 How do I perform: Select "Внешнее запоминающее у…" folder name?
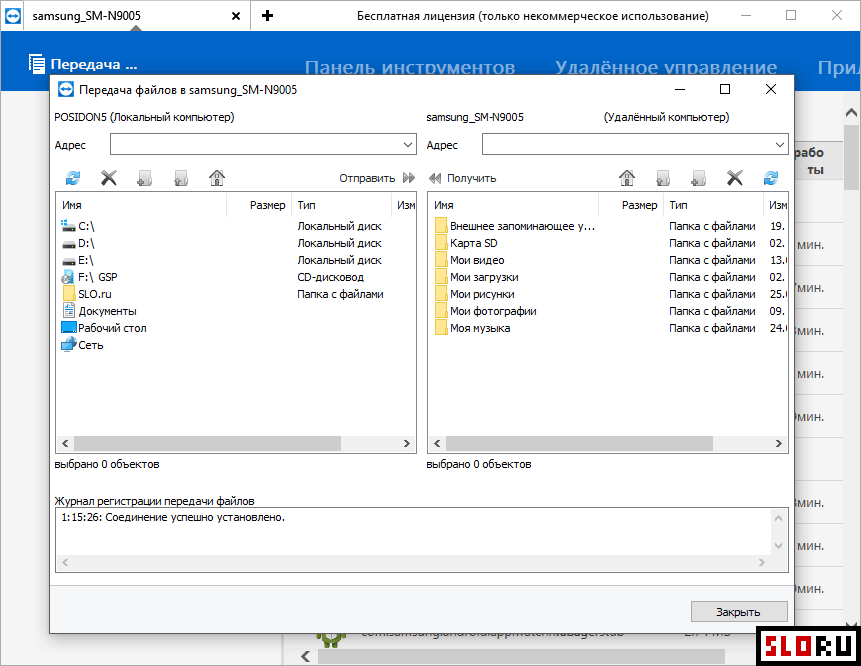click(522, 226)
